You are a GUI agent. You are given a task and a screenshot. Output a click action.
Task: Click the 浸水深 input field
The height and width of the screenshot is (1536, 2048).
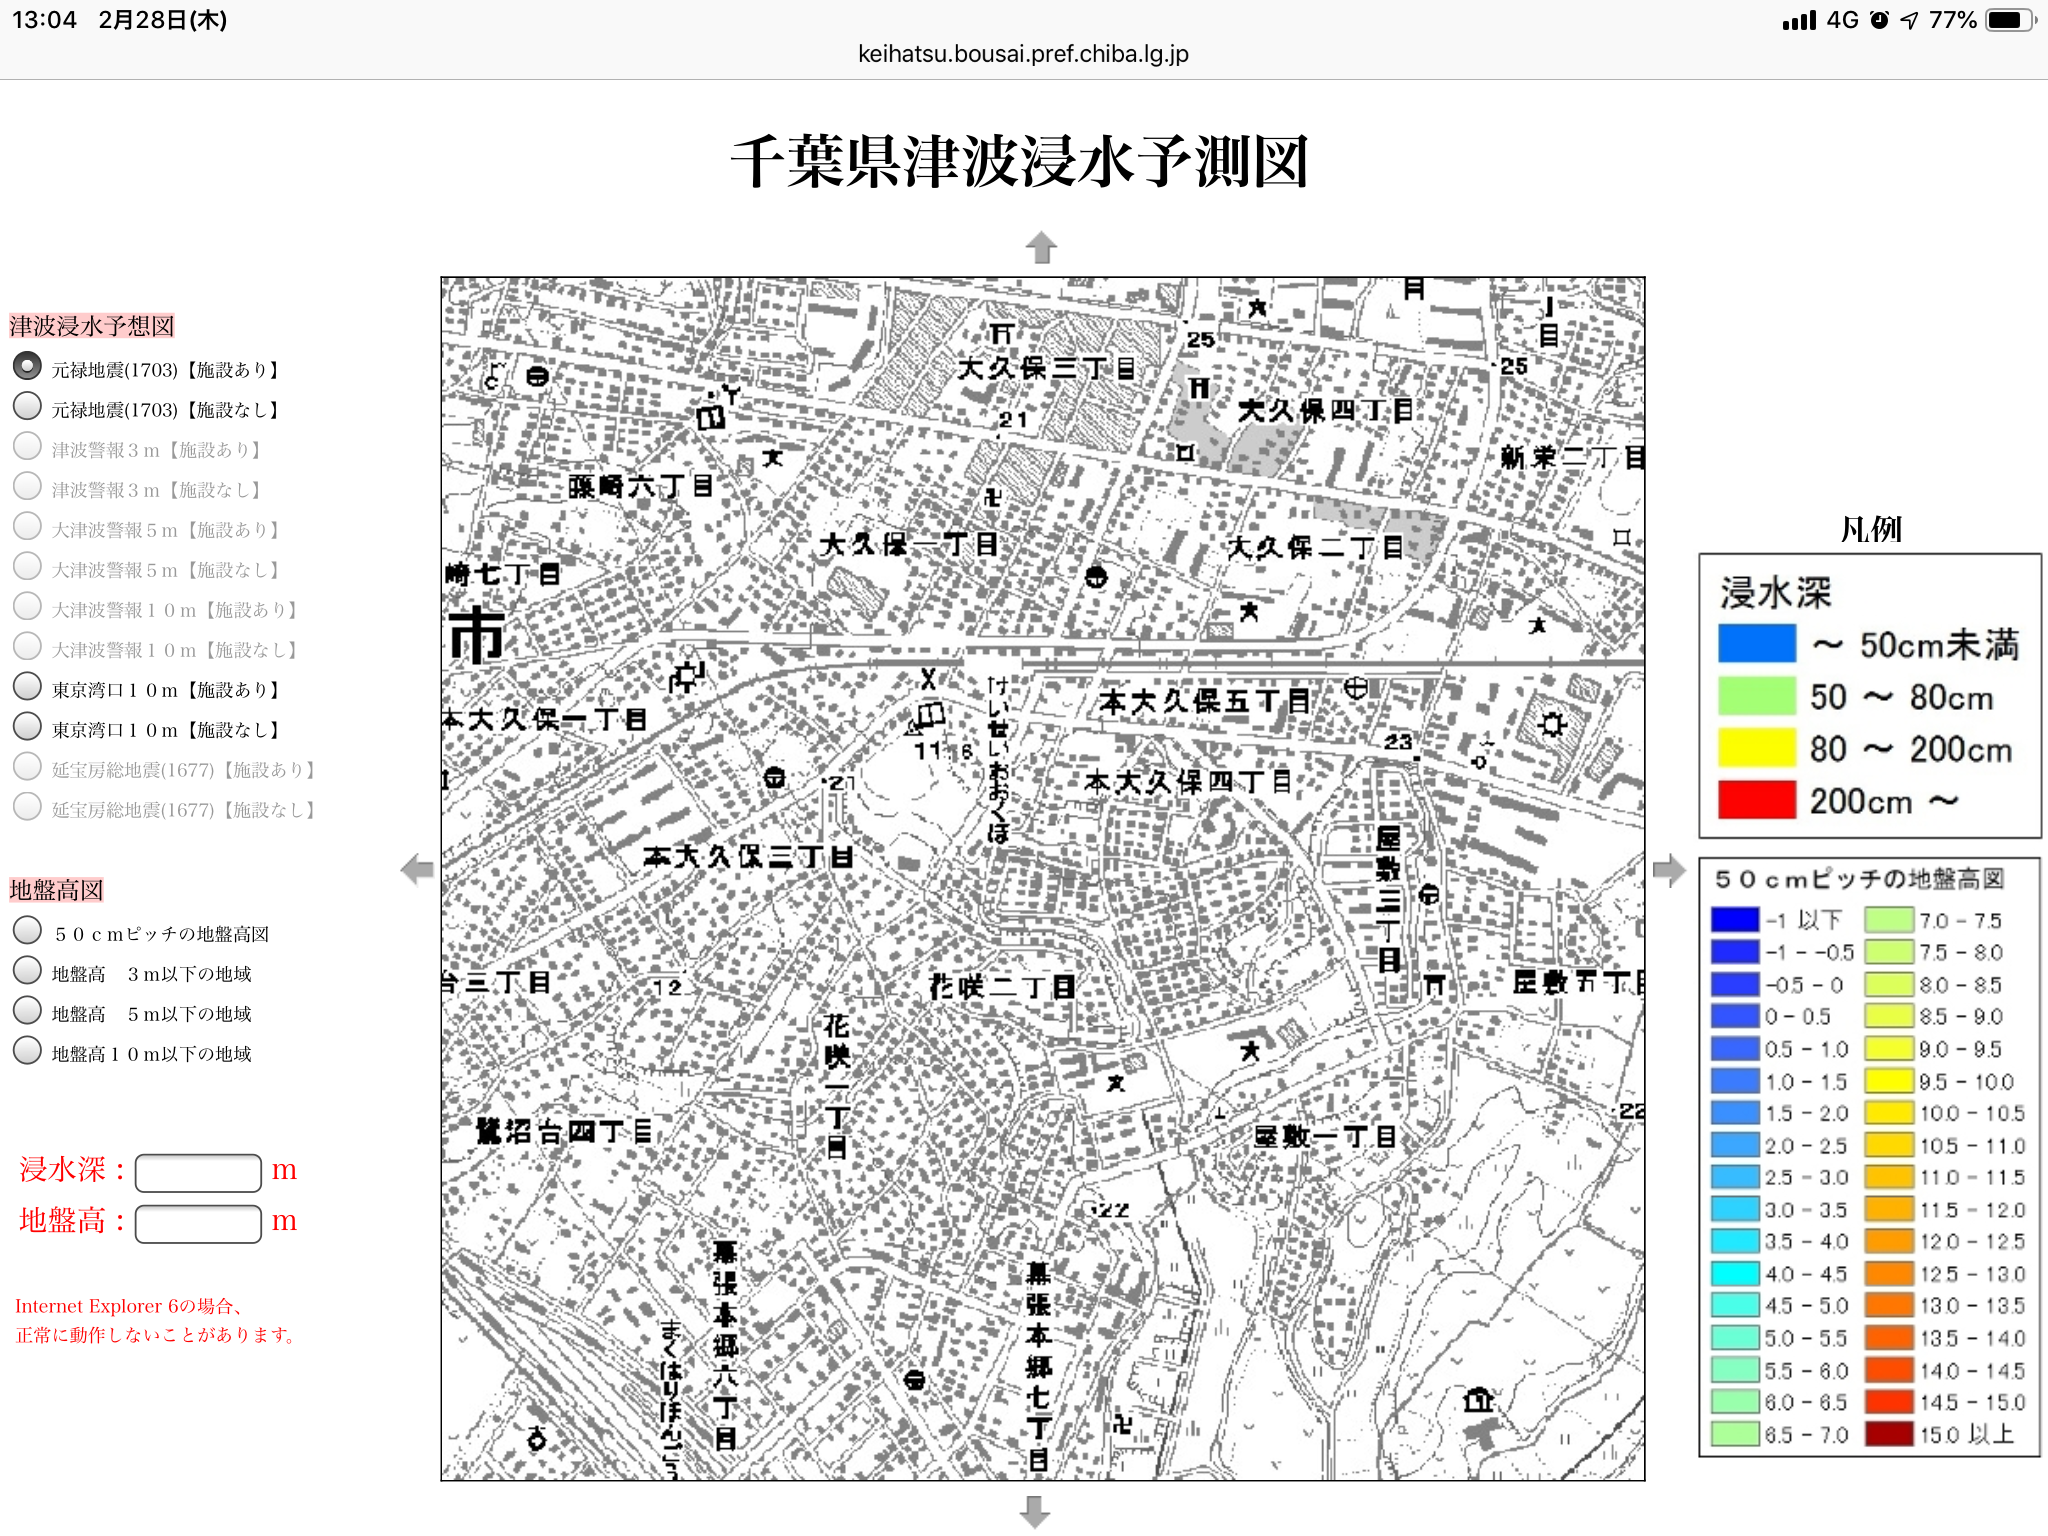click(198, 1172)
